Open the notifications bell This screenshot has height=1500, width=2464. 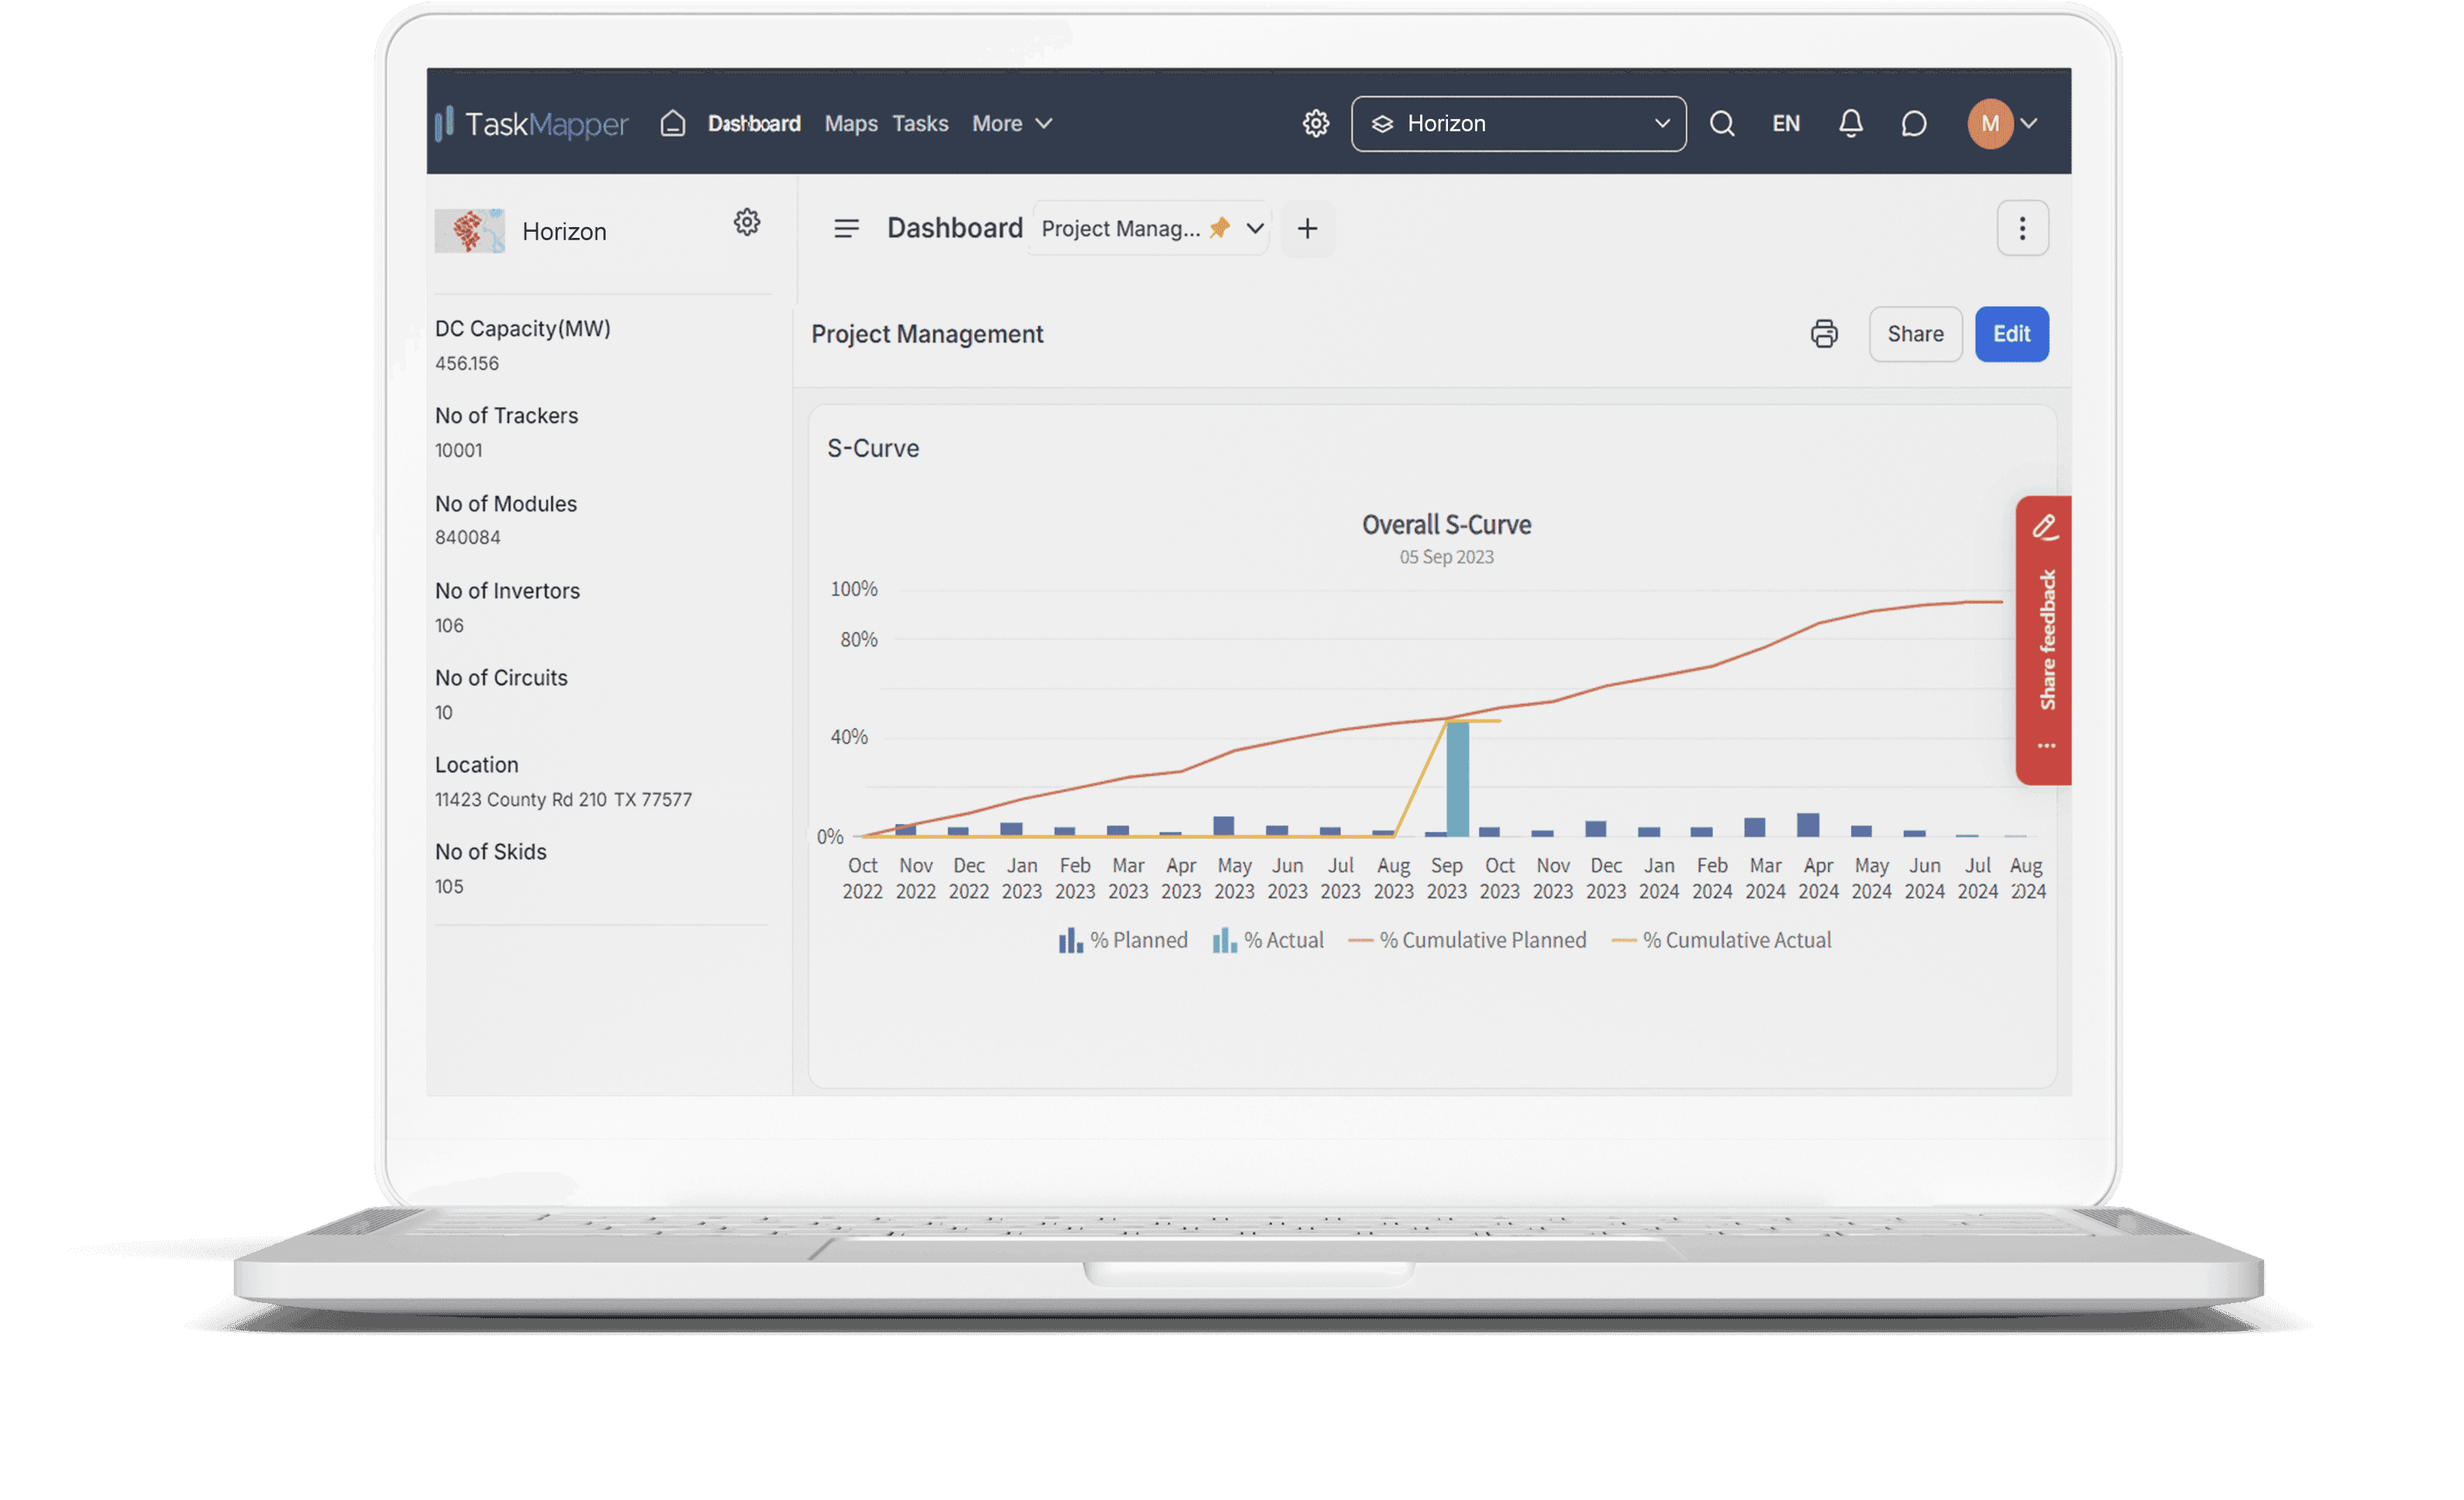point(1851,123)
